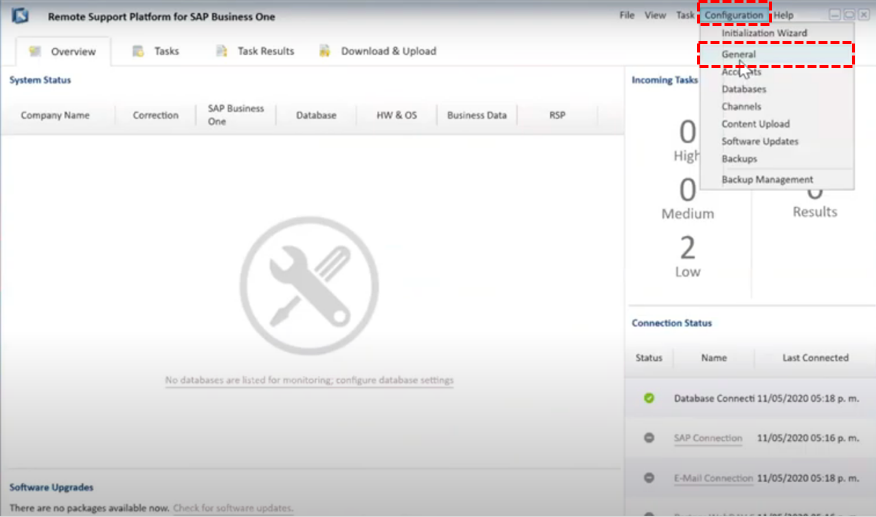Click the Business Data column header
876x517 pixels.
tap(477, 115)
